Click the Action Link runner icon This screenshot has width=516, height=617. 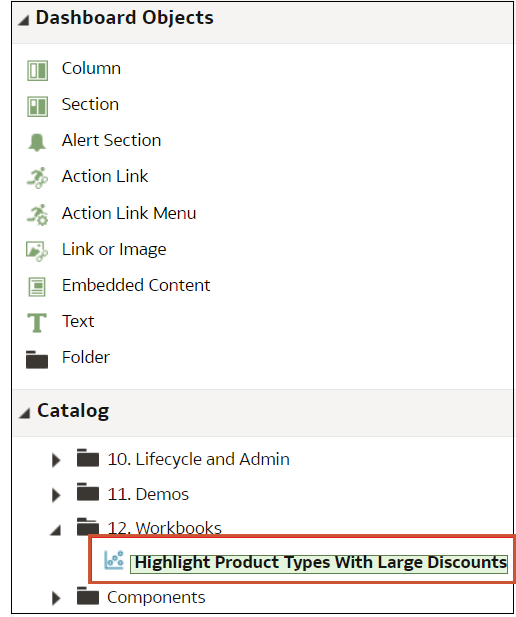coord(37,177)
